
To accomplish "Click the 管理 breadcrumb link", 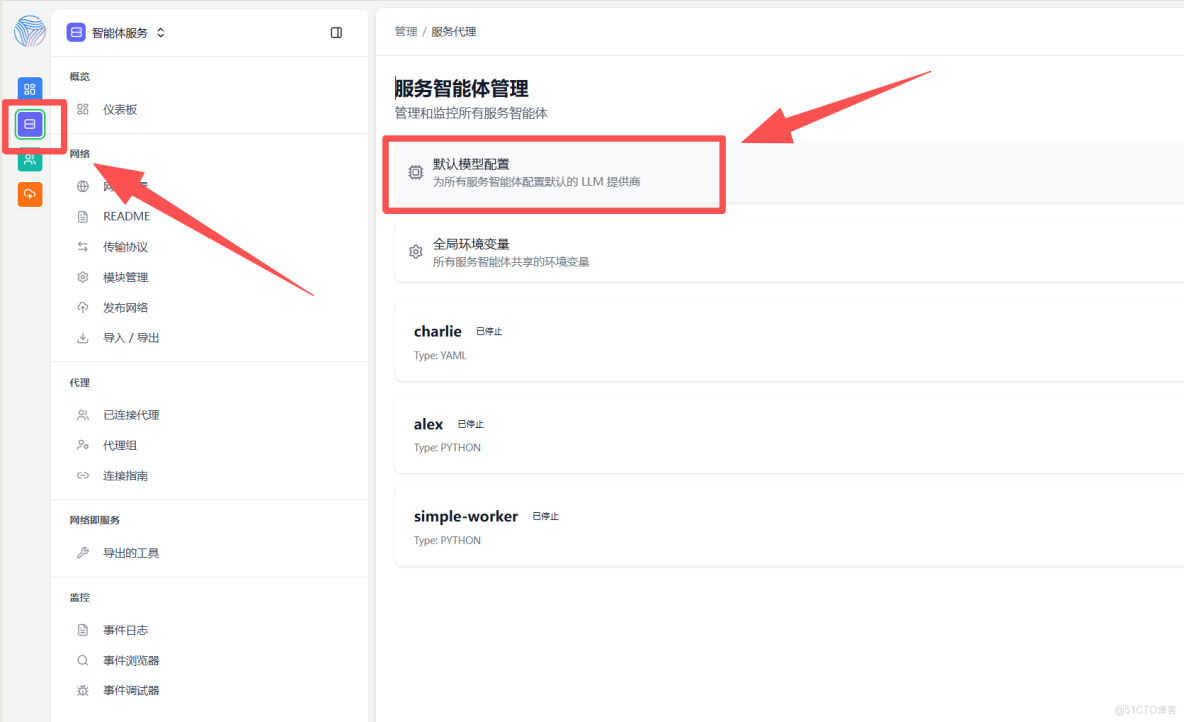I will (404, 31).
